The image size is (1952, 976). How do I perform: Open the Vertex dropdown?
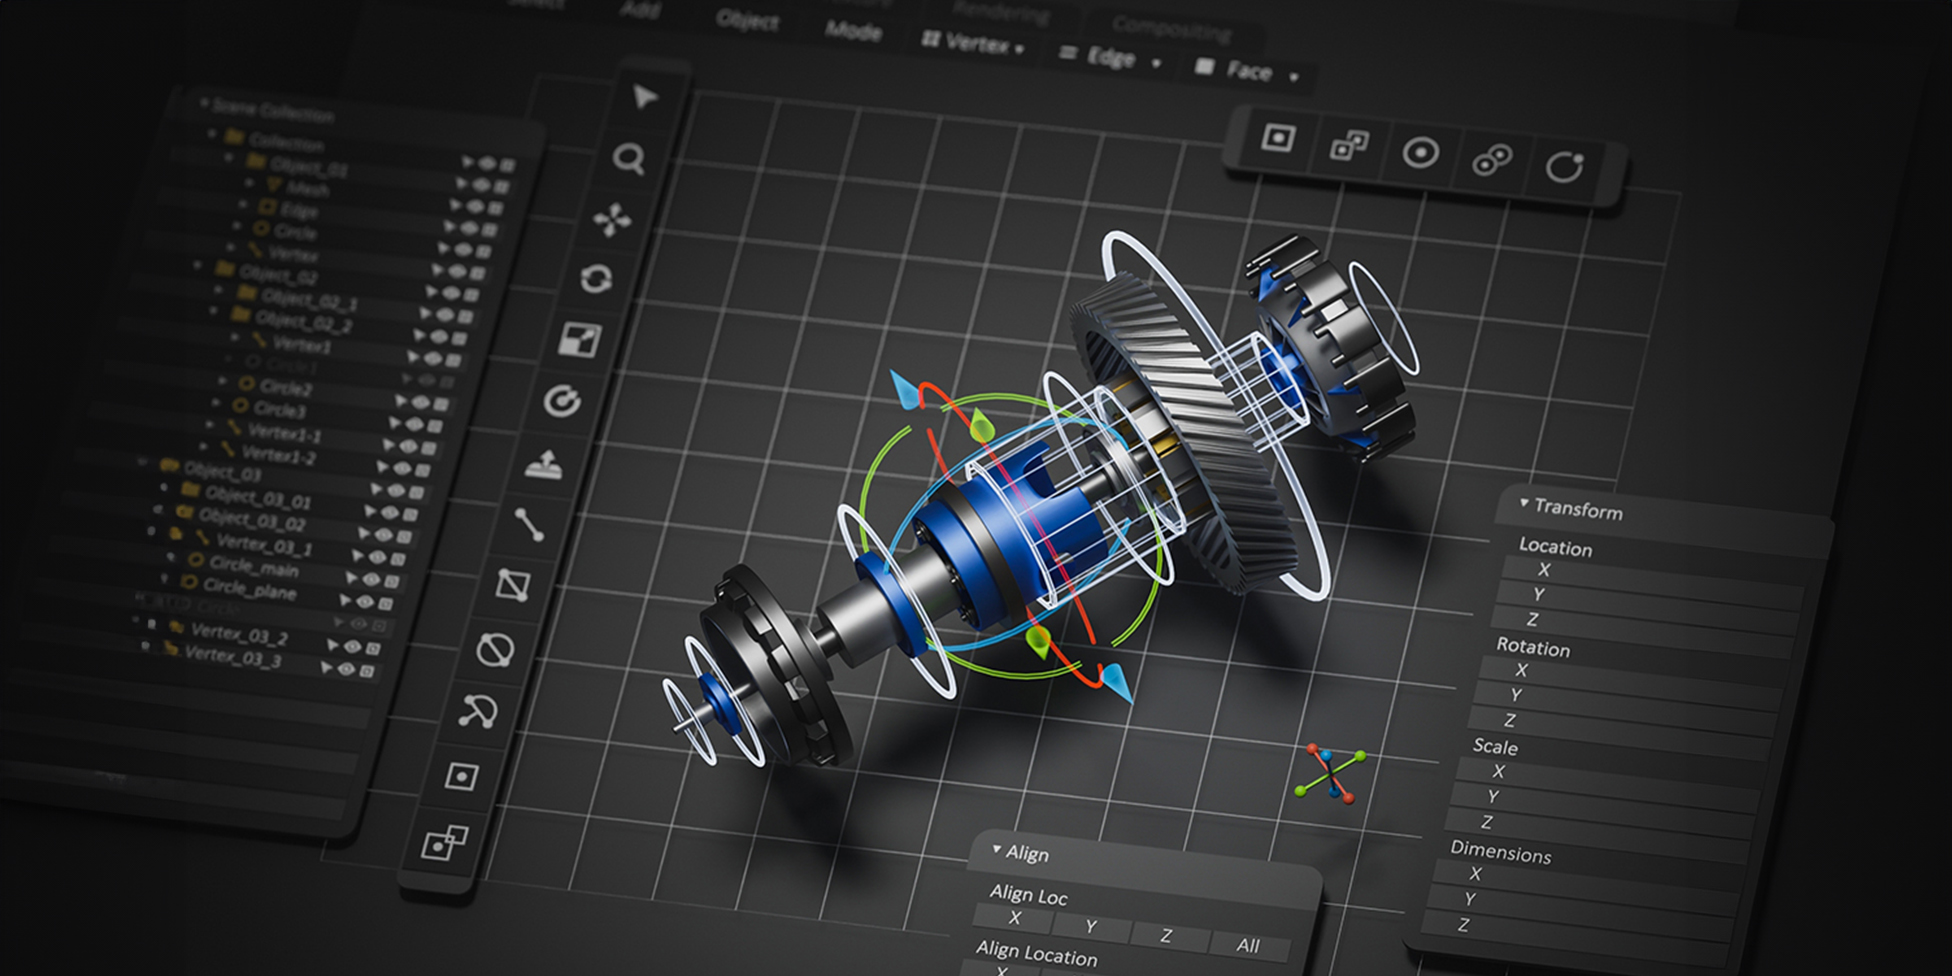tap(974, 44)
